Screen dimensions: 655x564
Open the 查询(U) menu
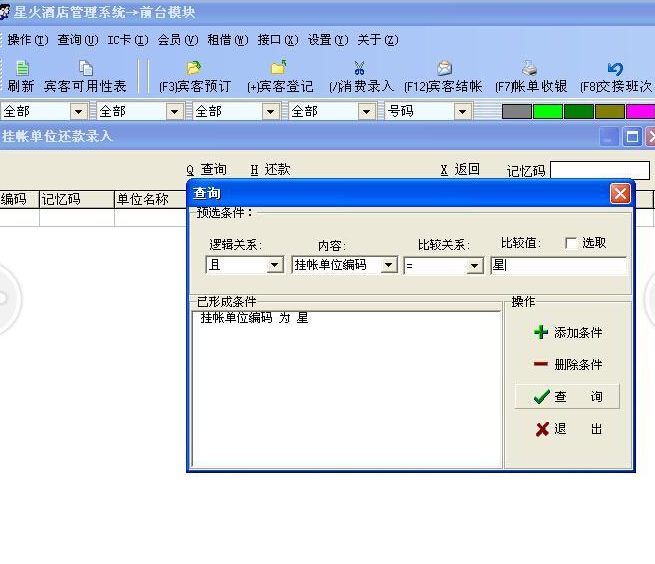(x=78, y=40)
